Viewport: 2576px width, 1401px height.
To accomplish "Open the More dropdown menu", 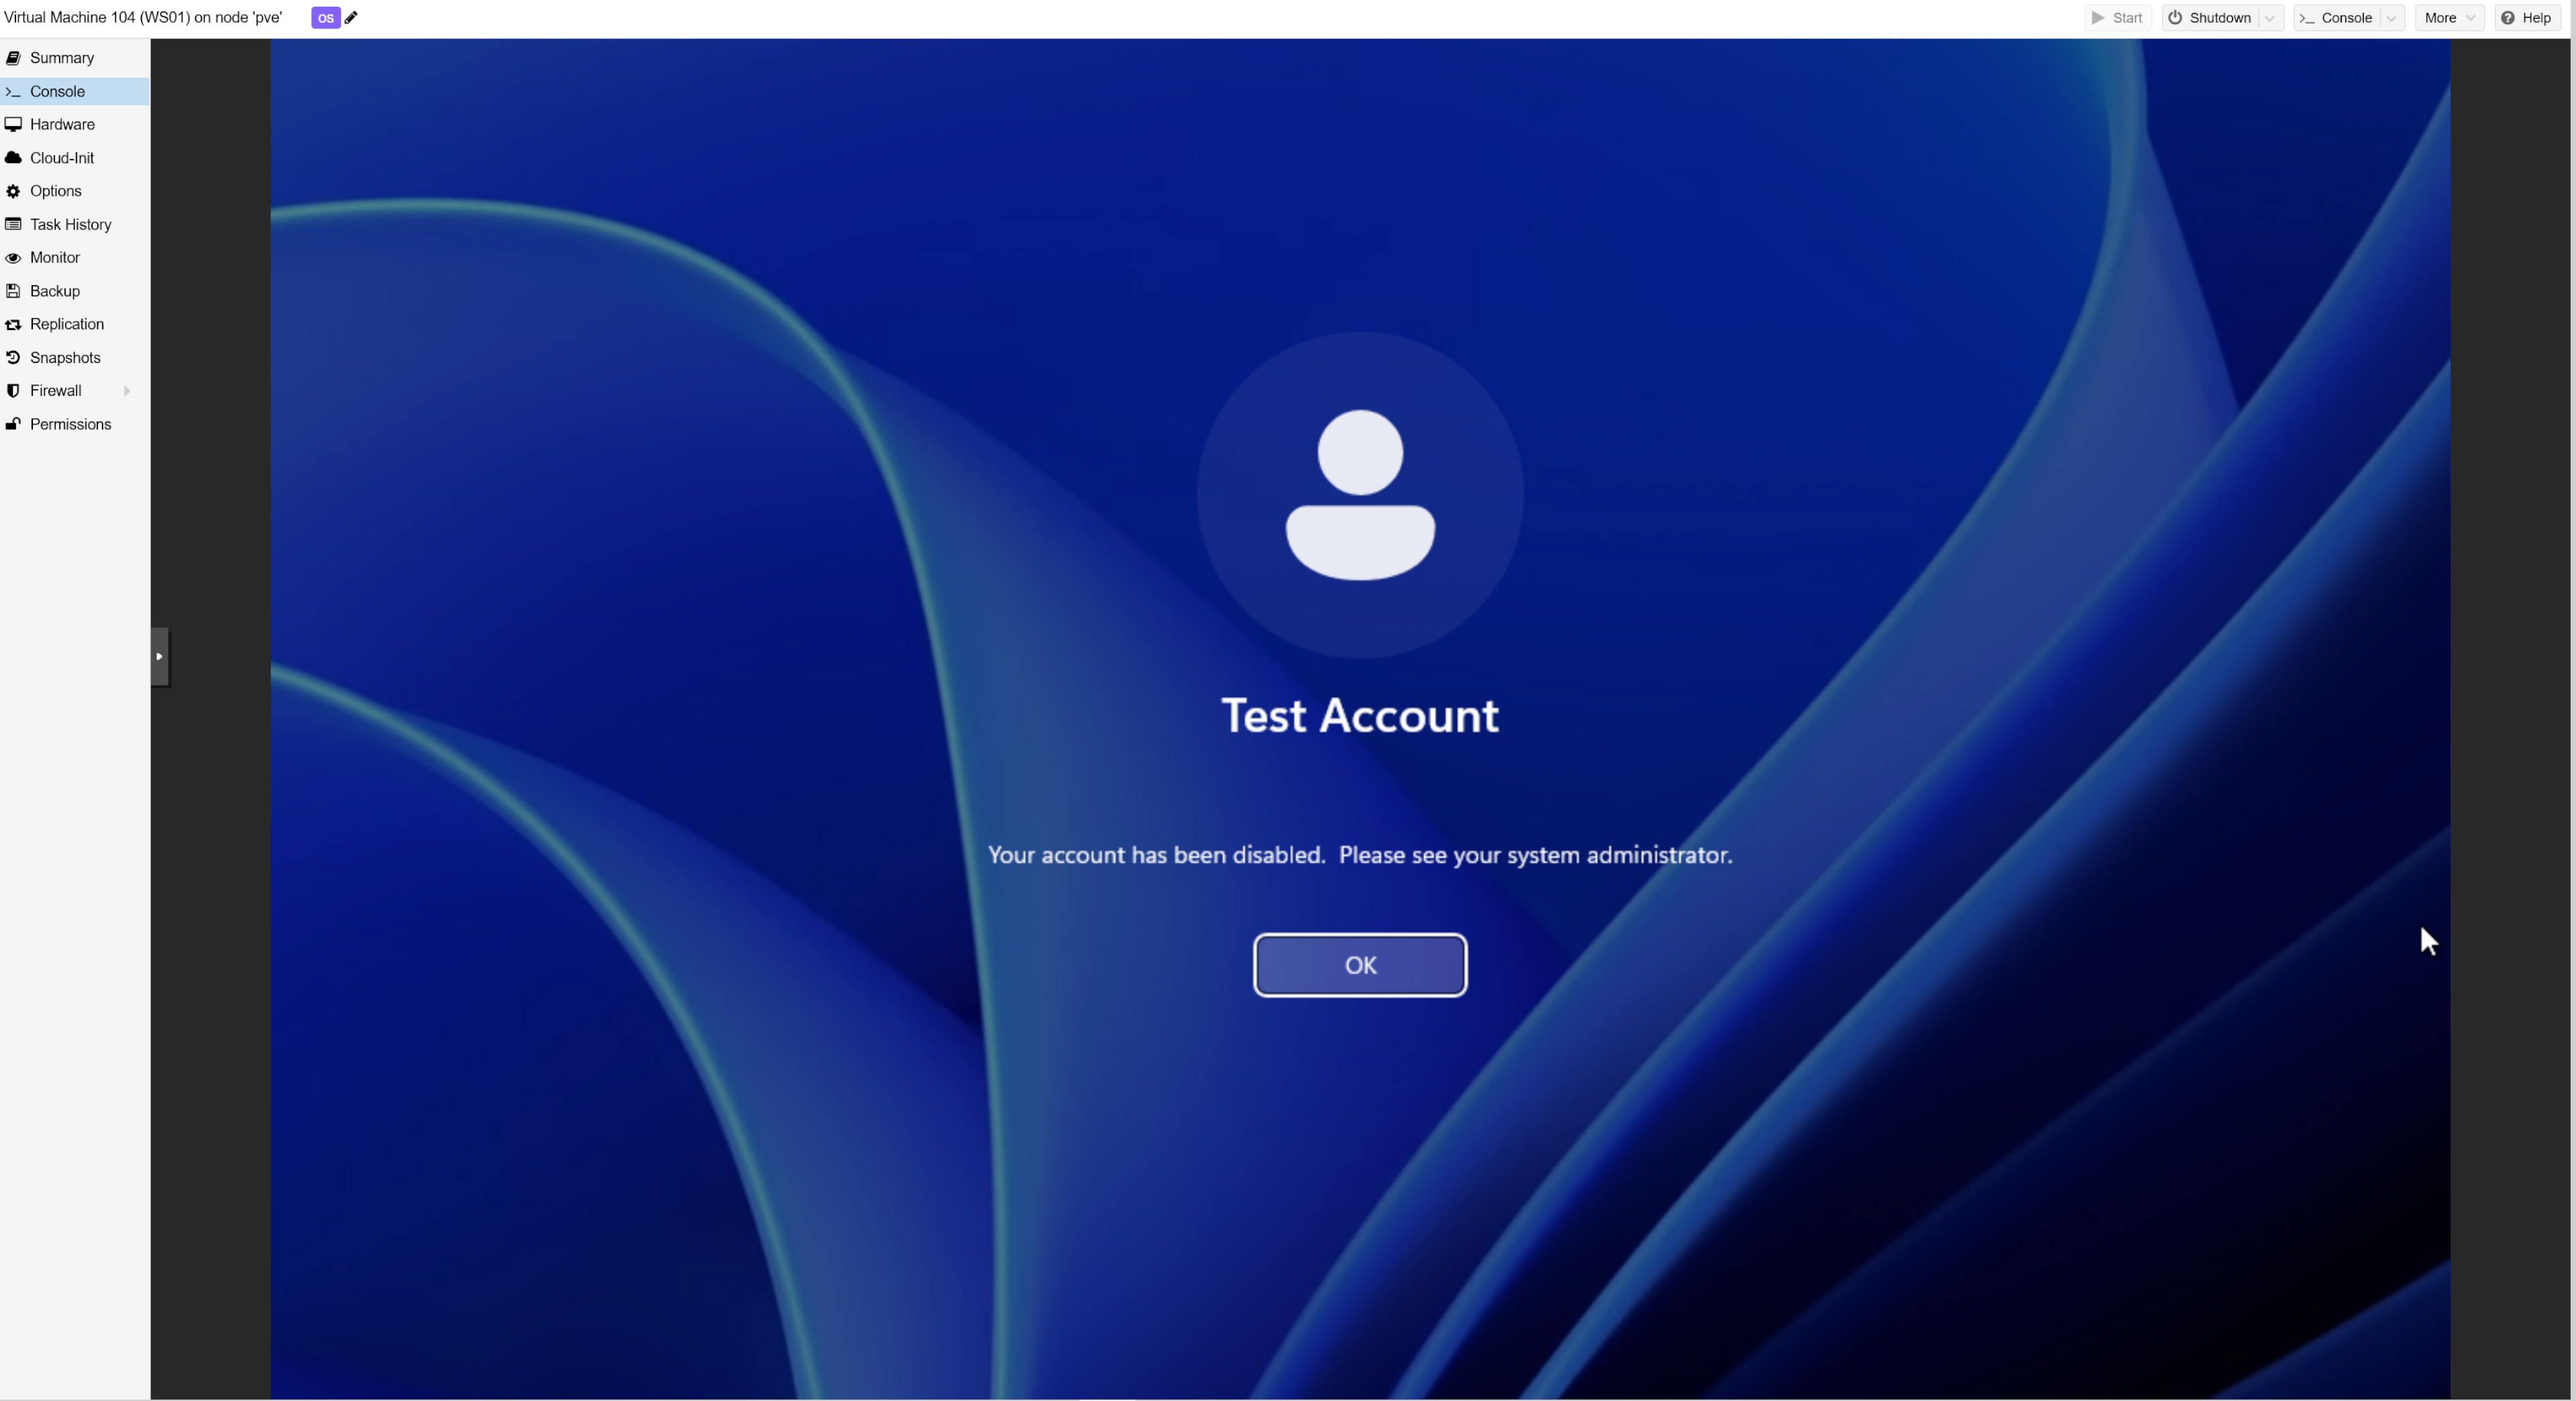I will click(x=2449, y=18).
